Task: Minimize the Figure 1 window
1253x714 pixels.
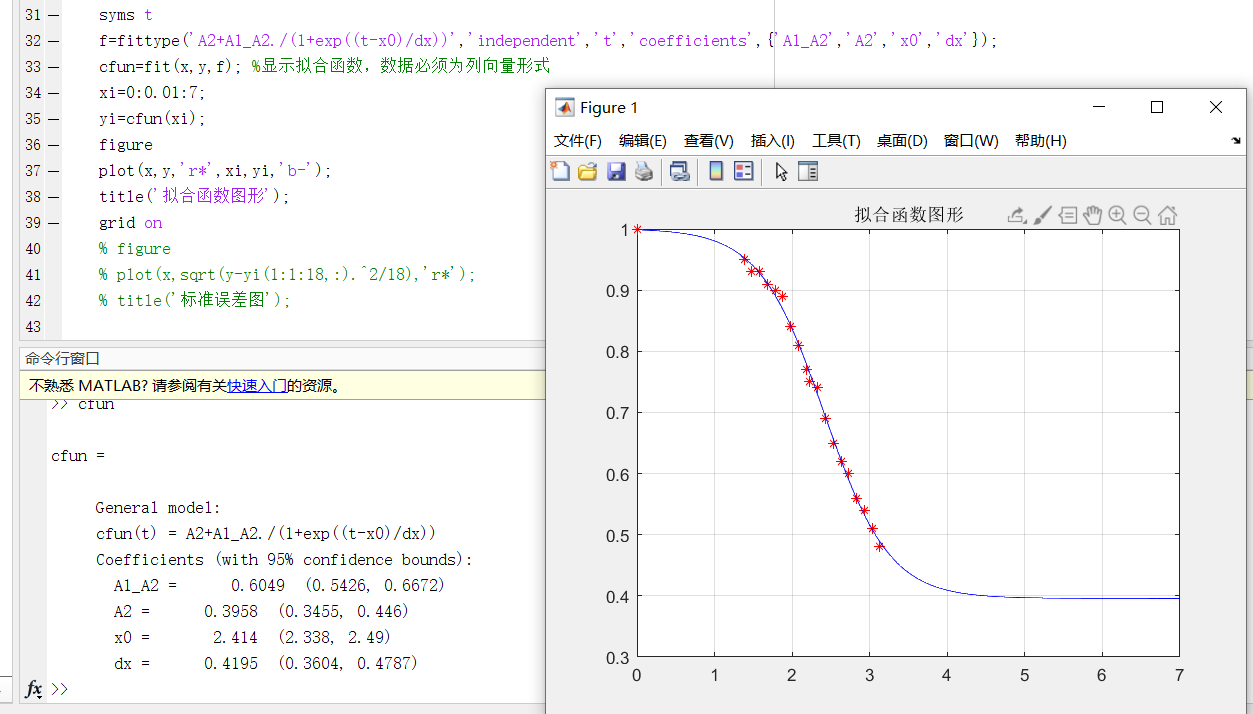Action: 1099,108
